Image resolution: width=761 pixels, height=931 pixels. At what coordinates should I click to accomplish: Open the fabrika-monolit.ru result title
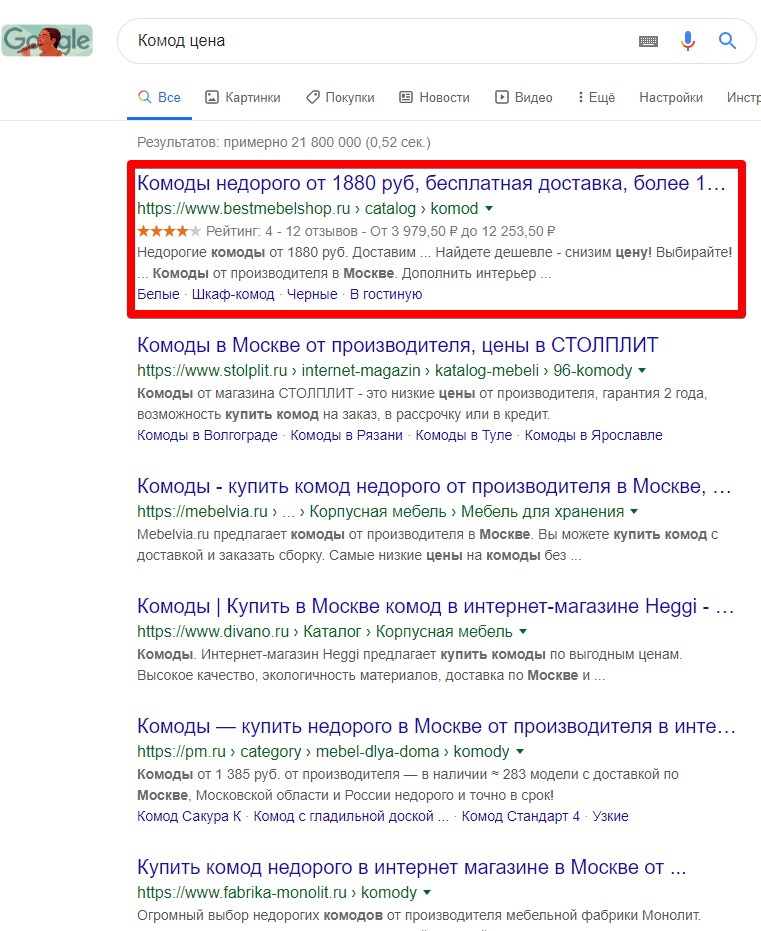tap(411, 867)
